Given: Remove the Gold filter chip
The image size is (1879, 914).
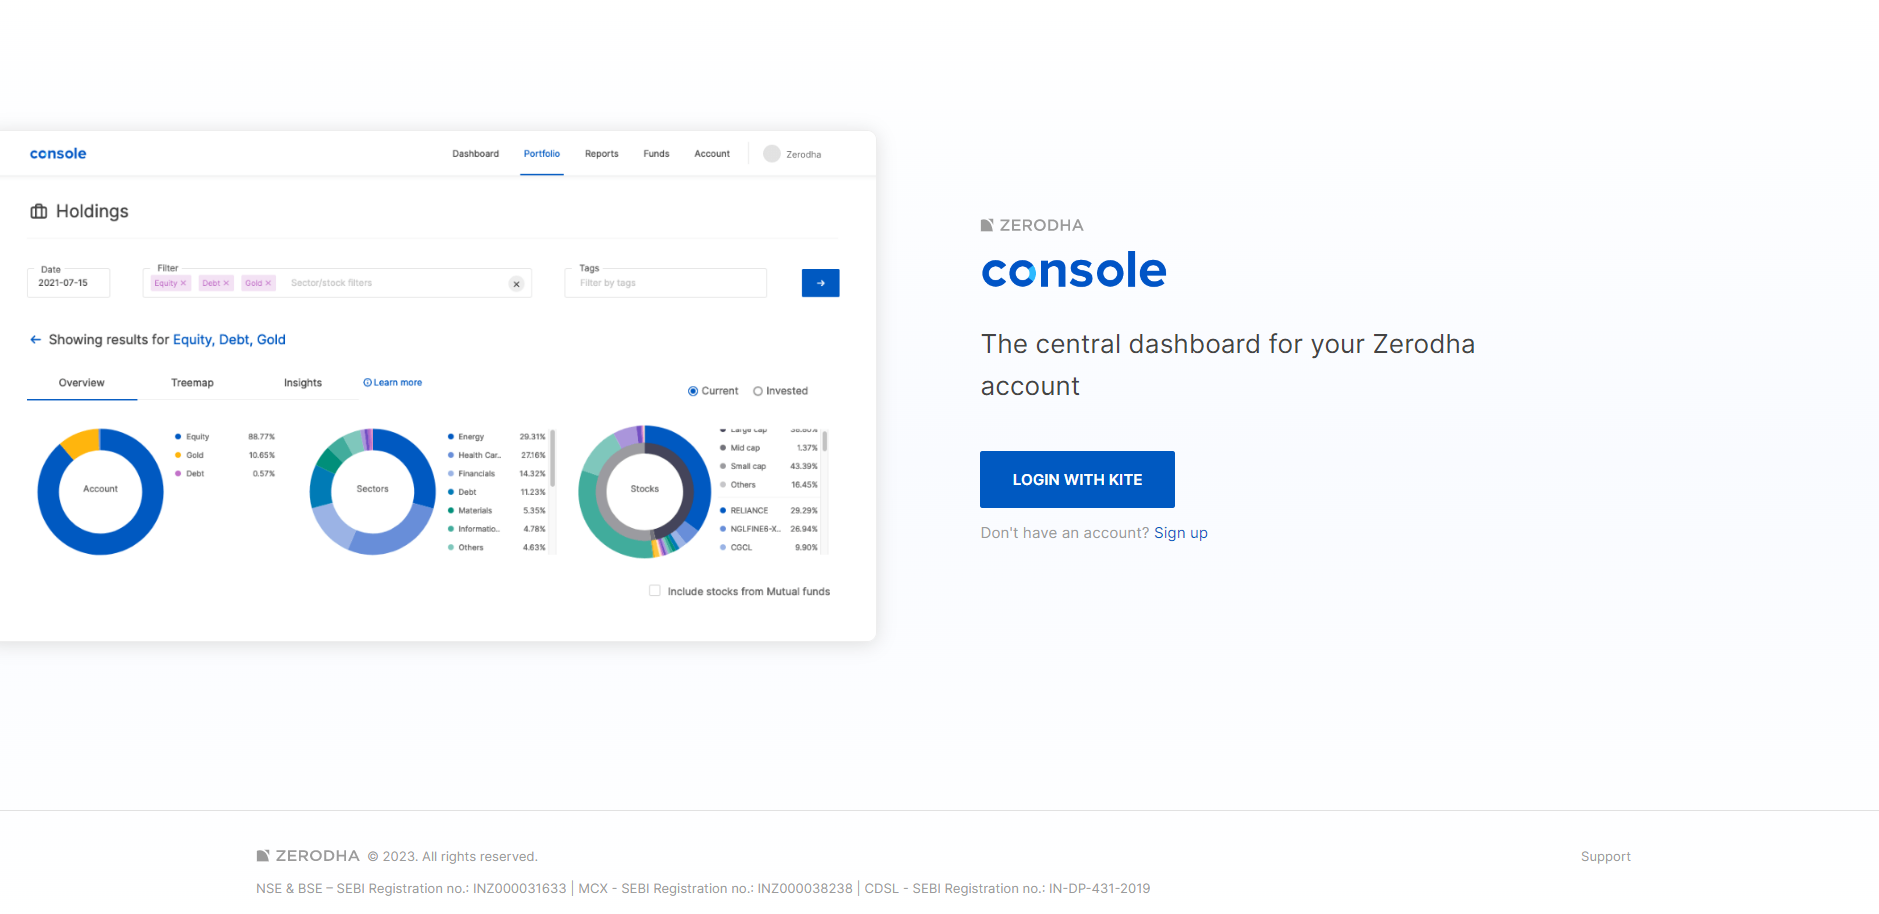Looking at the screenshot, I should click(x=270, y=283).
